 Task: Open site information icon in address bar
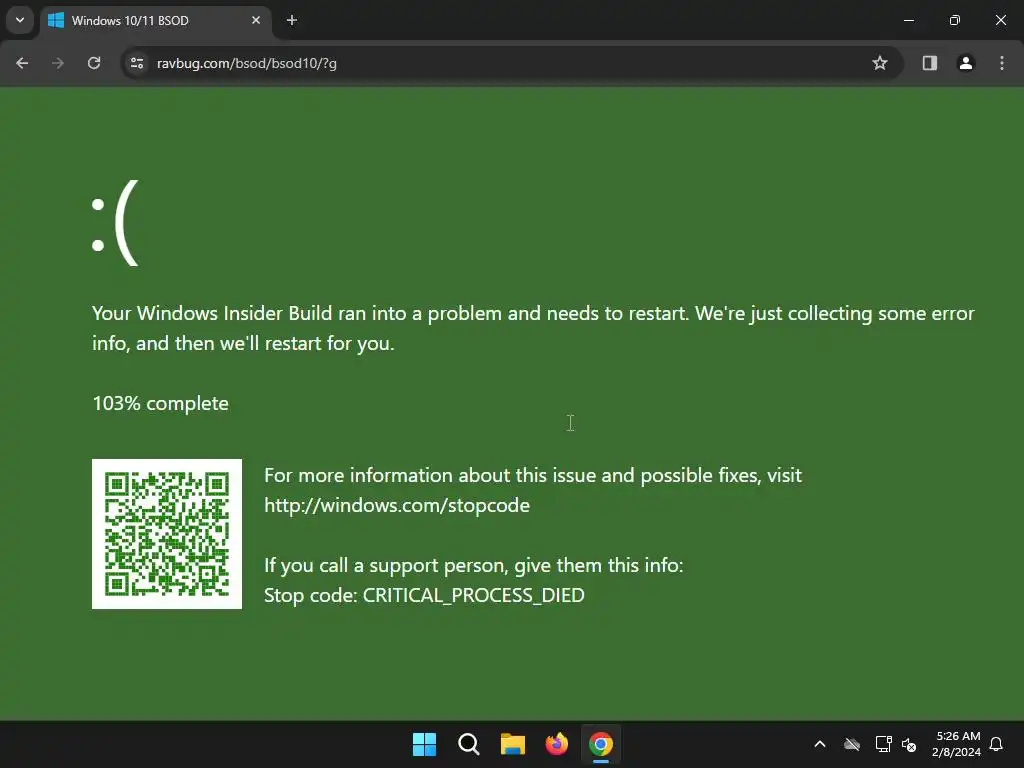pos(137,63)
